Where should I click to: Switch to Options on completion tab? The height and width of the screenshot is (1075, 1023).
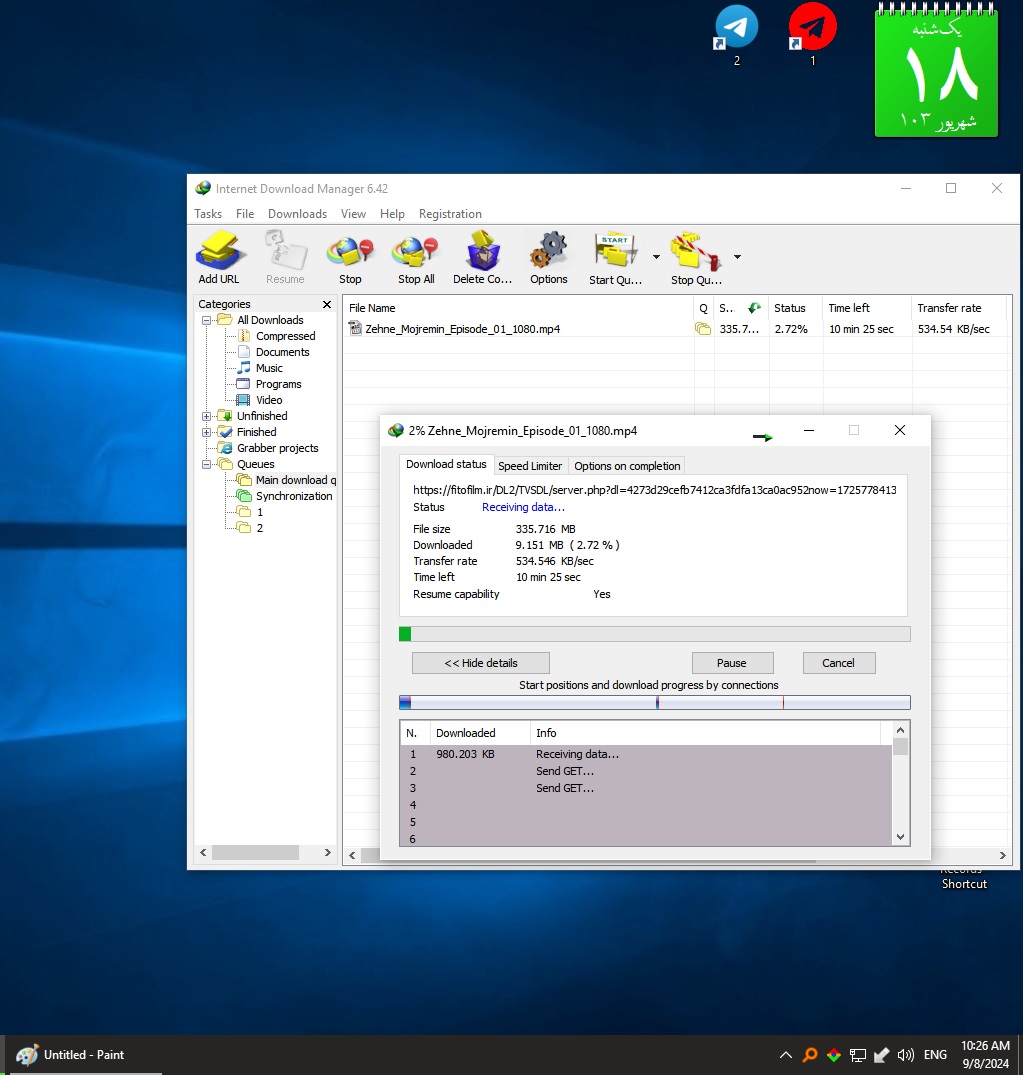[x=627, y=466]
